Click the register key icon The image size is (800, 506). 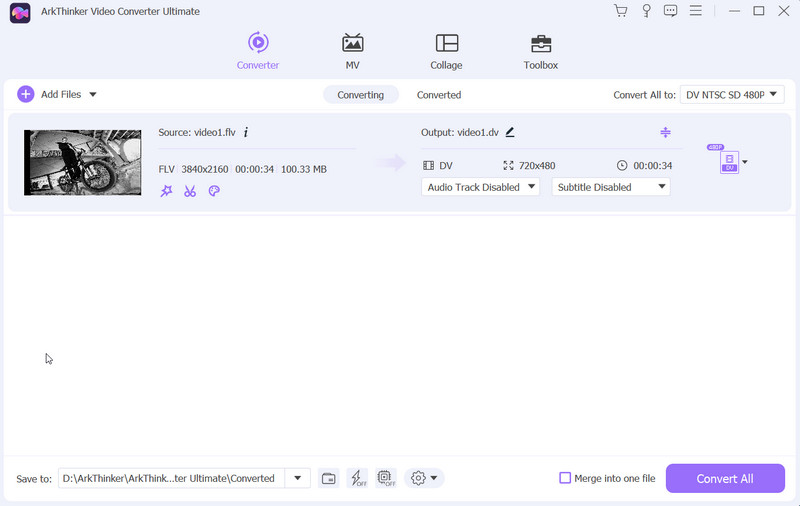[x=646, y=11]
